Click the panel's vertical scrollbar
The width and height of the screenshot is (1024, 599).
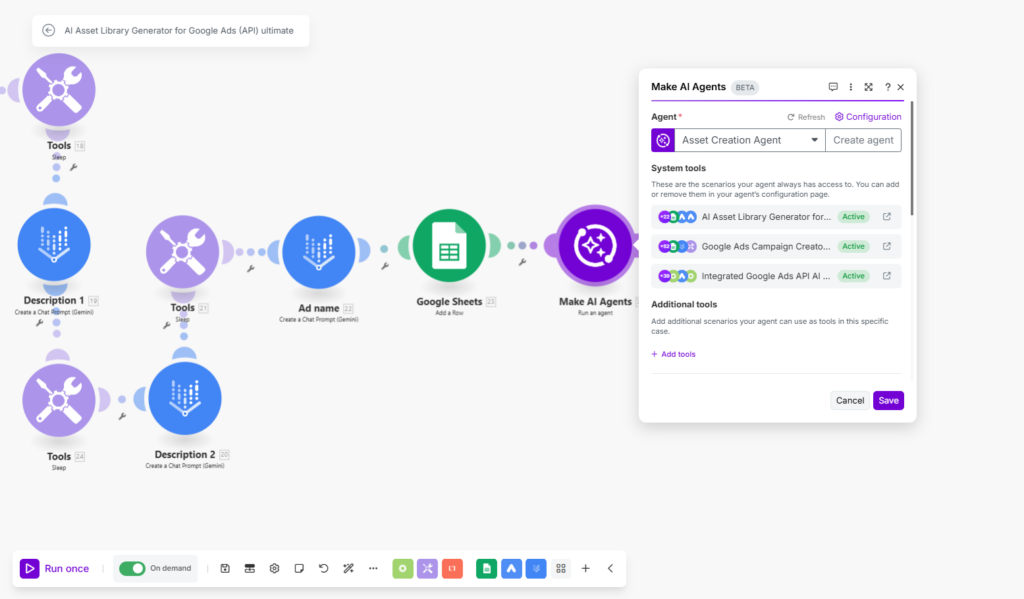(912, 158)
